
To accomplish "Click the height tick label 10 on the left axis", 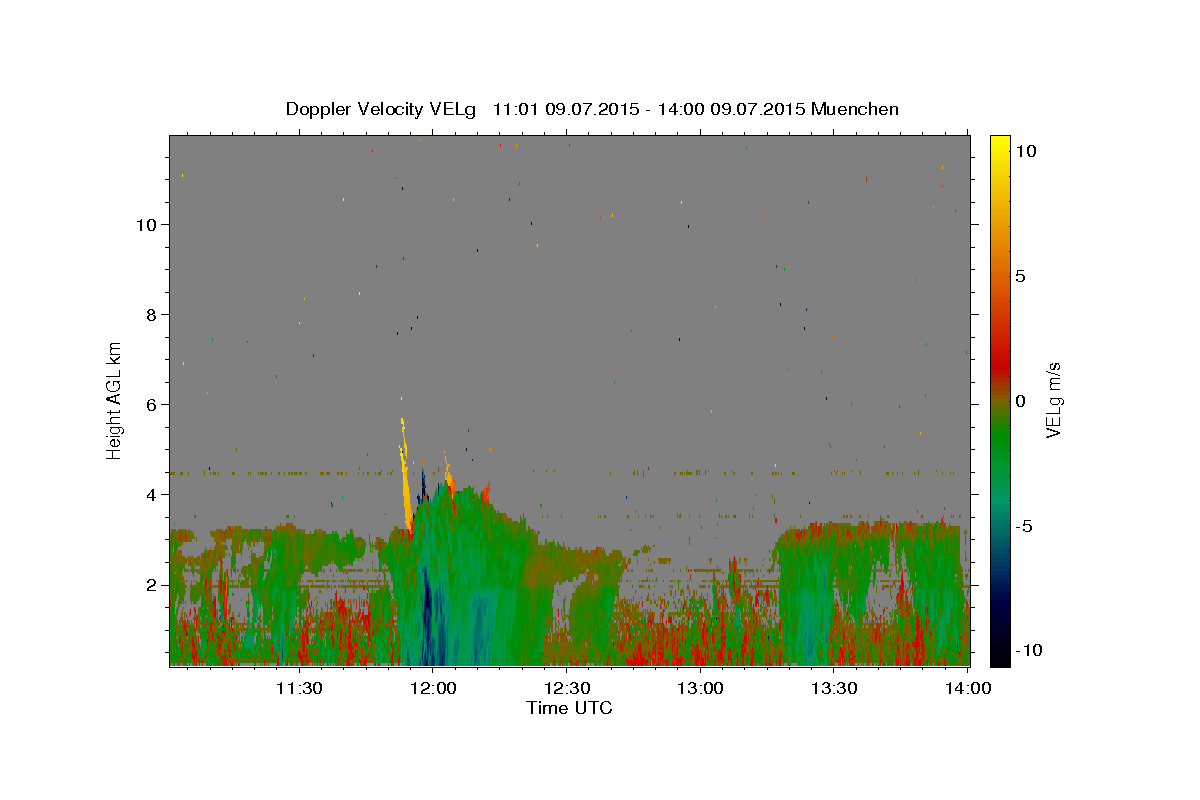I will (146, 224).
